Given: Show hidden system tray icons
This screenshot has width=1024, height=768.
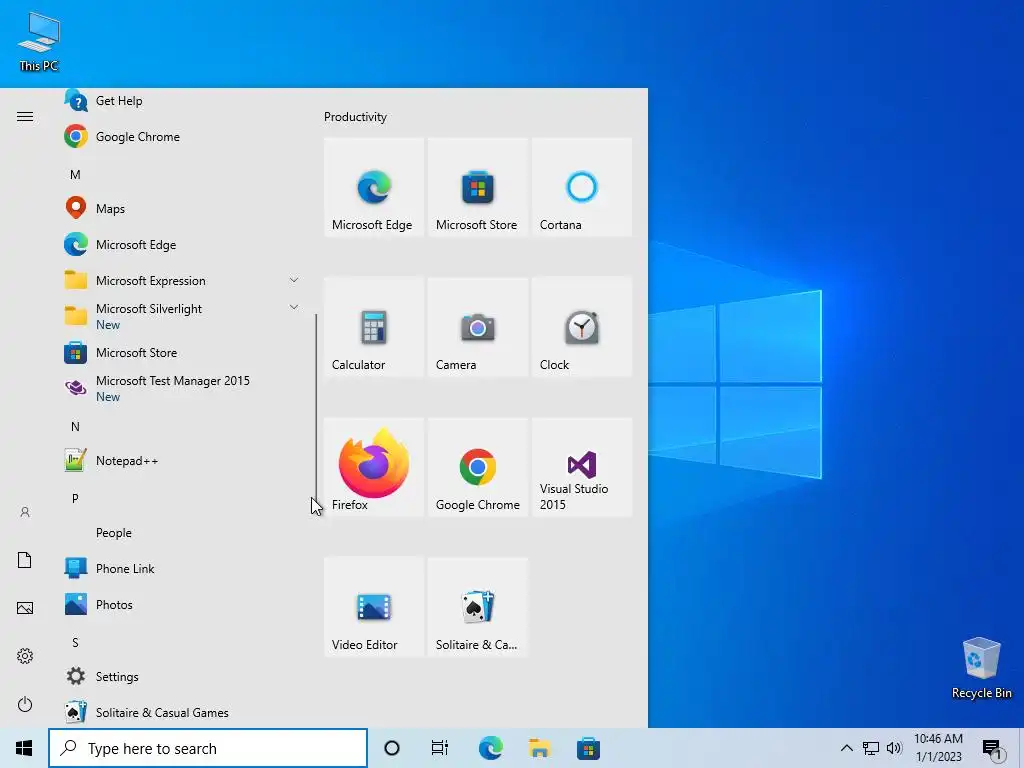Looking at the screenshot, I should 846,748.
